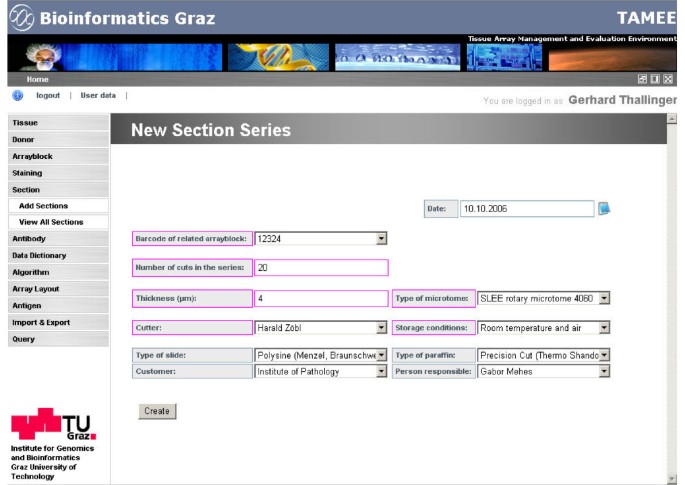Viewport: 685px width, 485px height.
Task: Click the TU Graz logo
Action: (53, 424)
